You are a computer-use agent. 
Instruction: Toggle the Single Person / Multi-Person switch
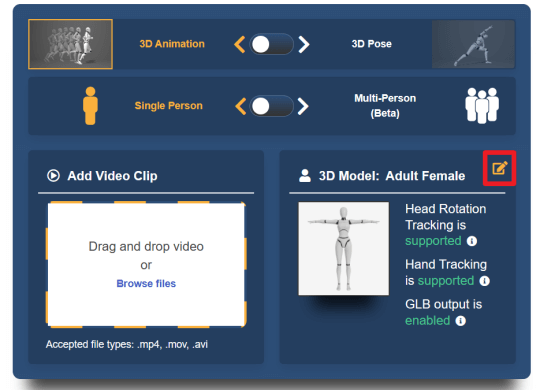coord(271,106)
